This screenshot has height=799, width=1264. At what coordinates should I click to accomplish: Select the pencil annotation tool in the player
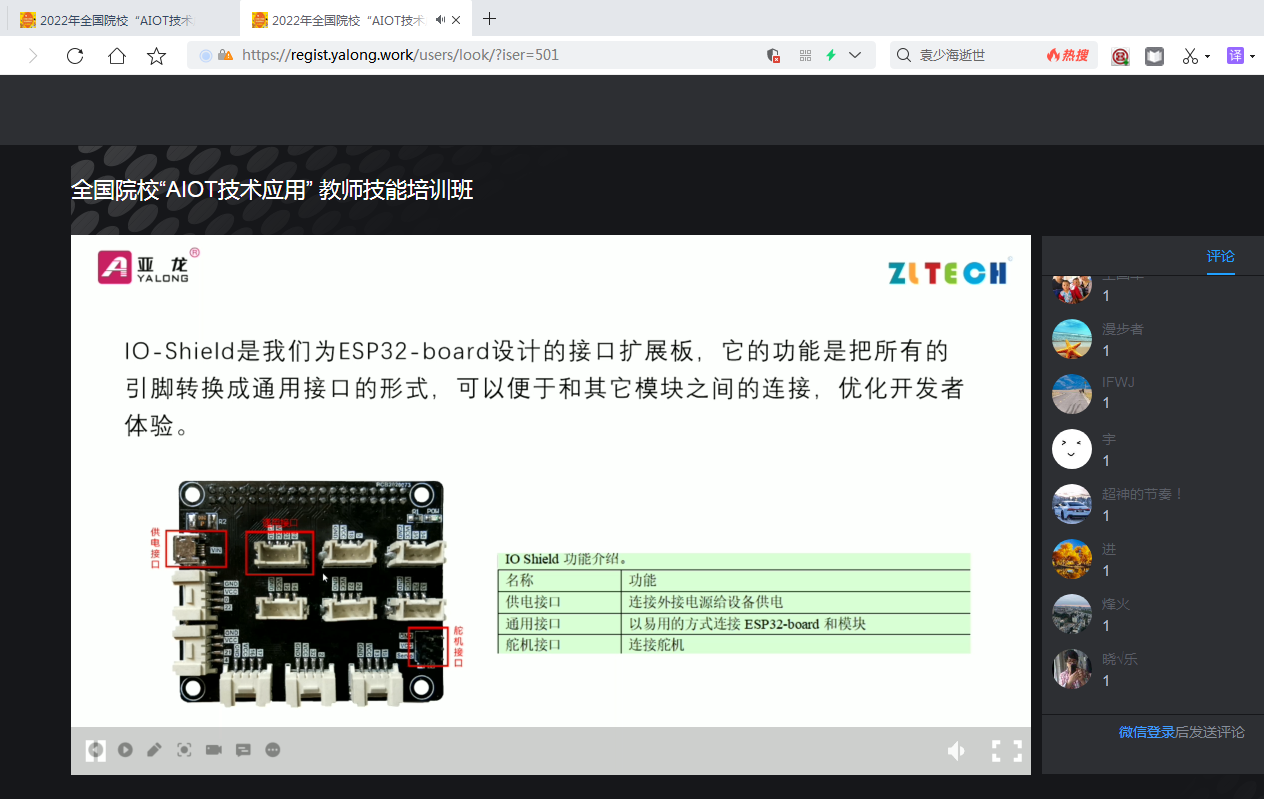[154, 750]
